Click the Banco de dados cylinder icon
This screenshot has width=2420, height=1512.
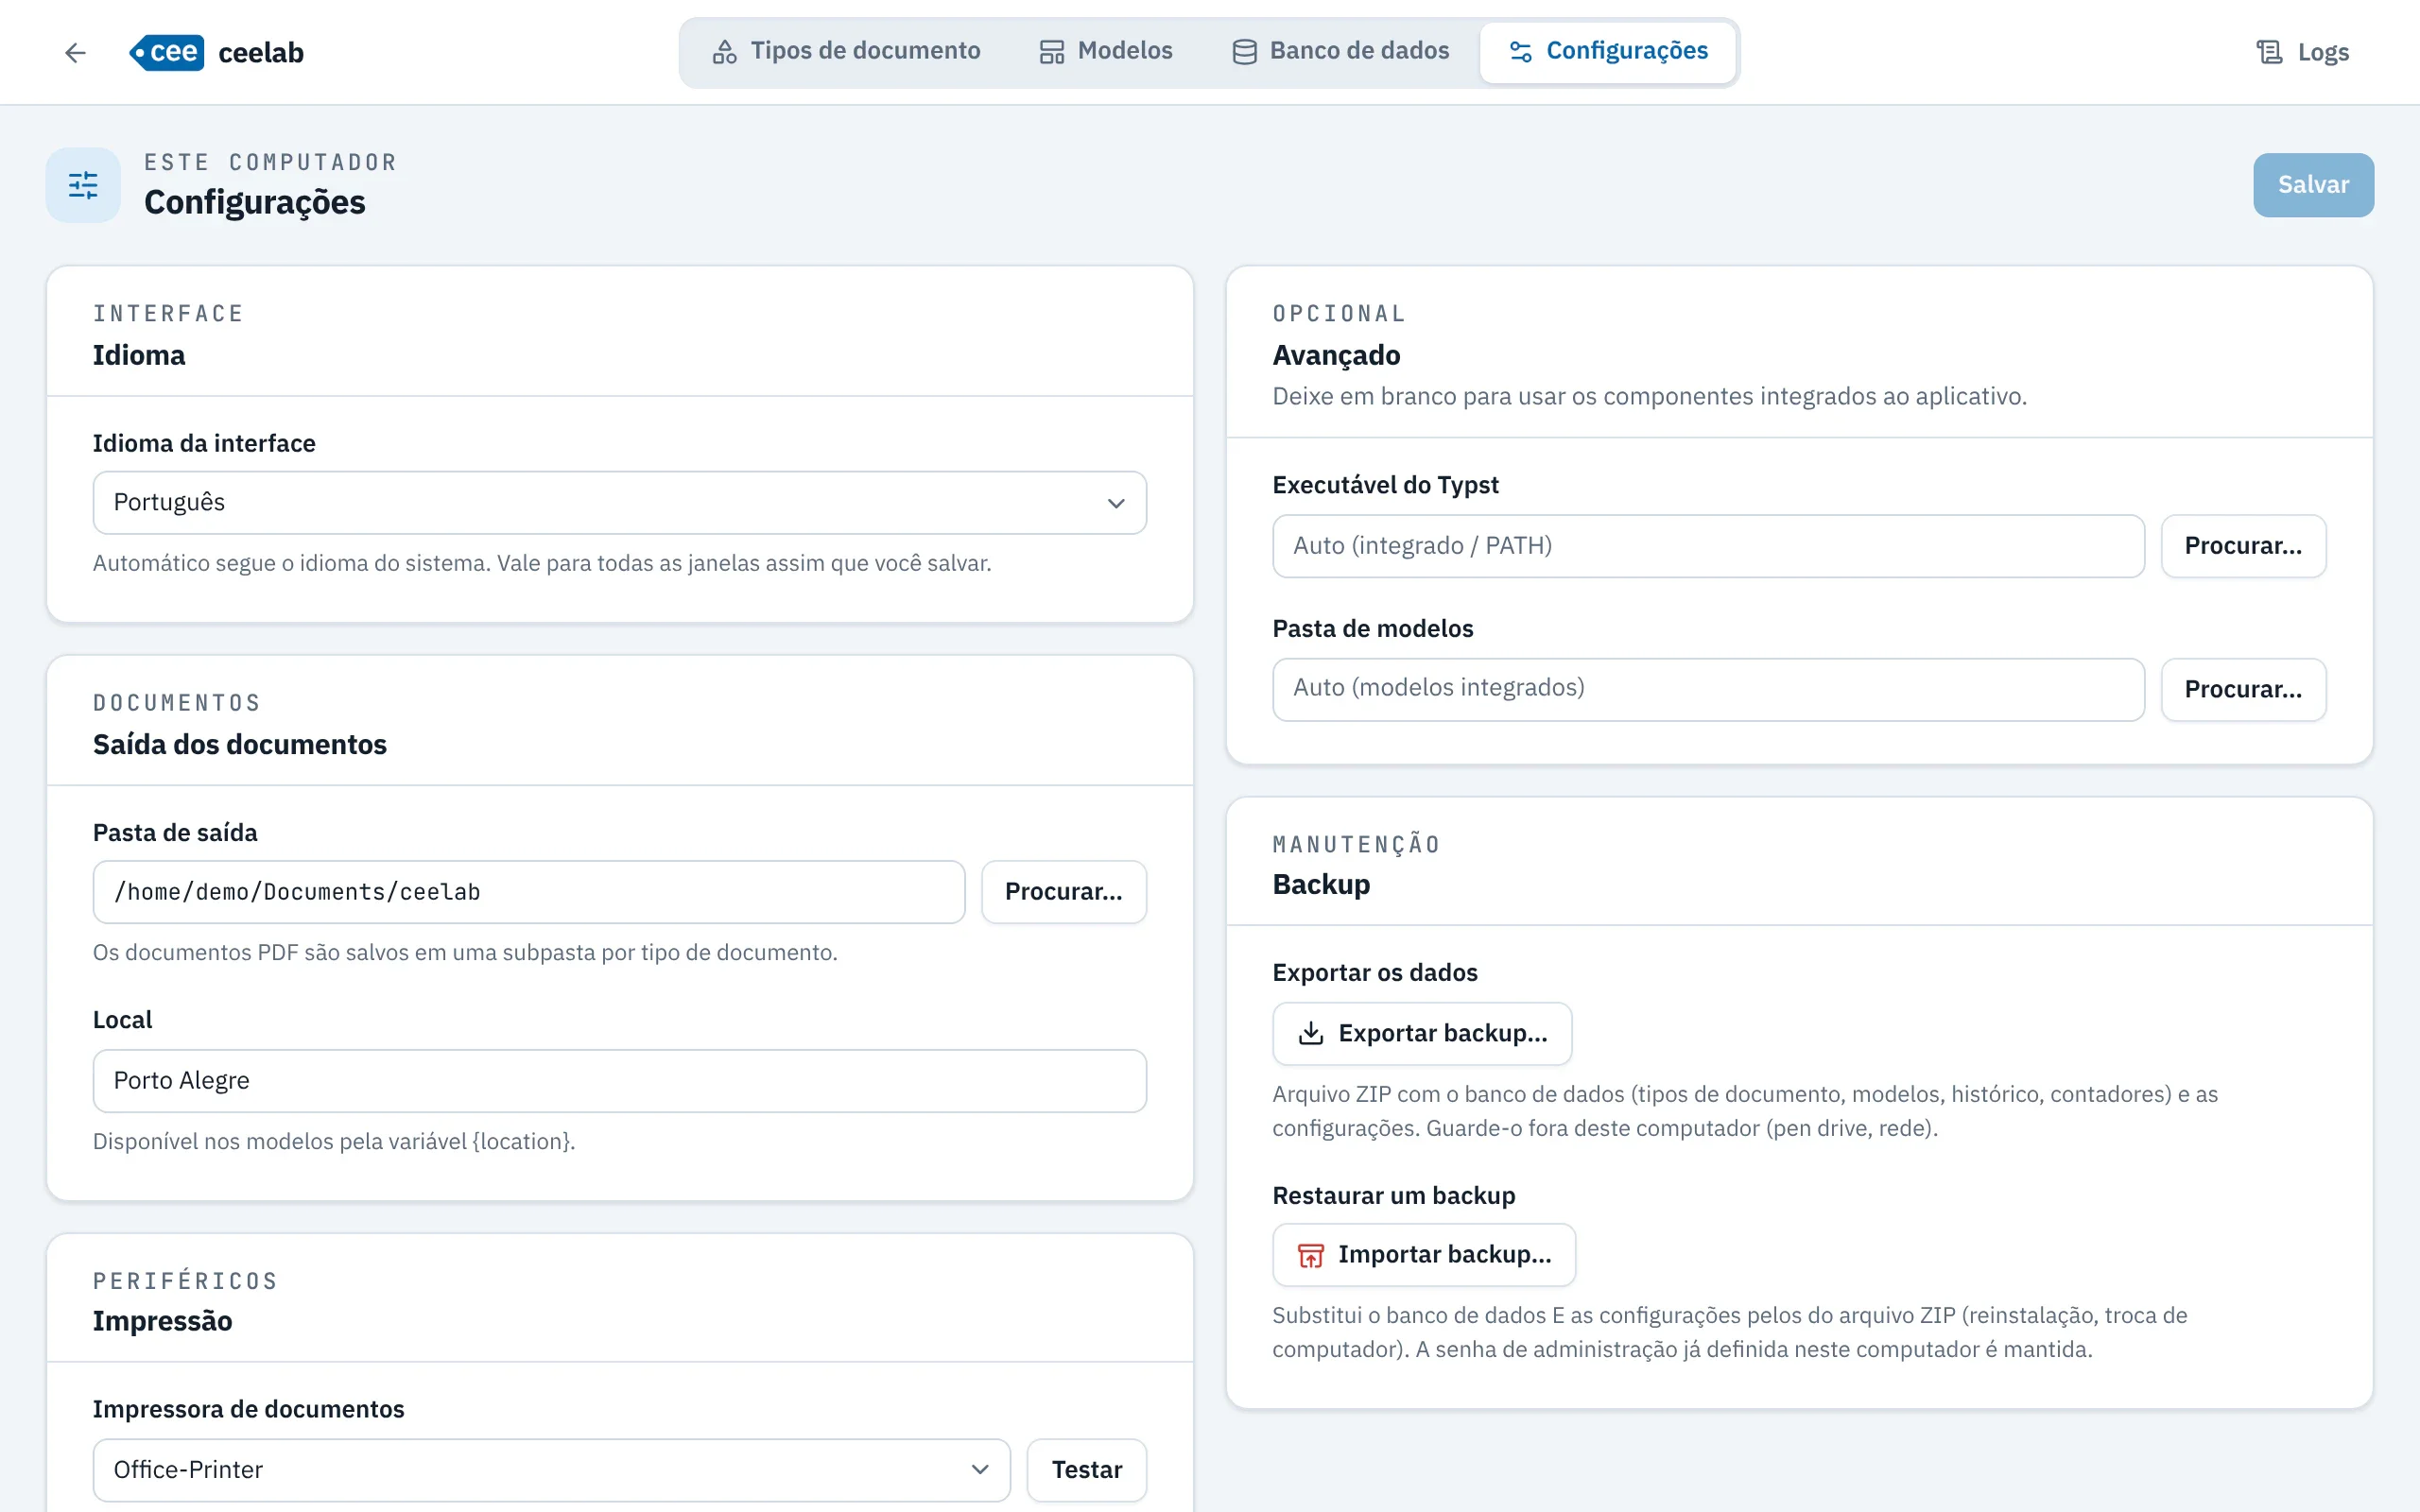1244,51
